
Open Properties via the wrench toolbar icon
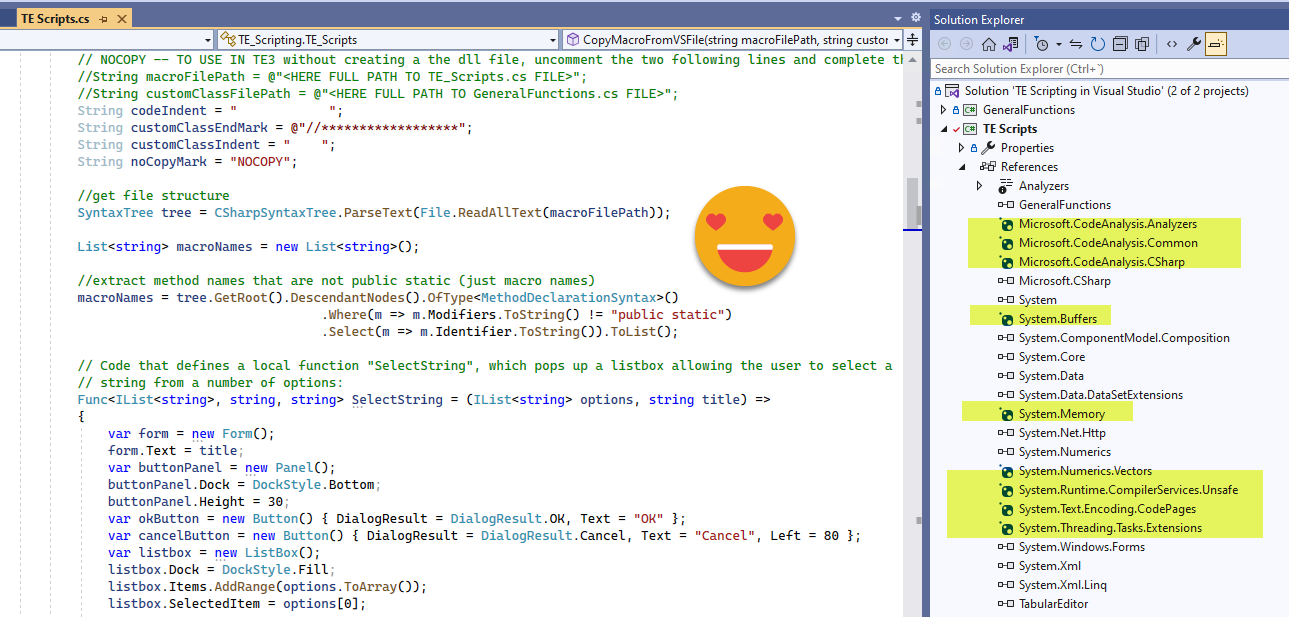(x=1193, y=43)
